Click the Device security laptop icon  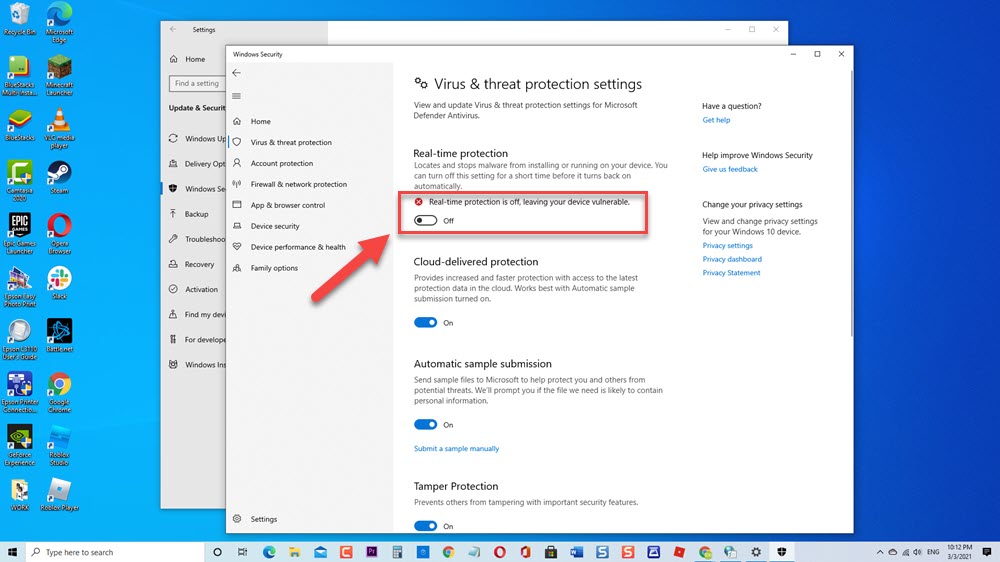pyautogui.click(x=237, y=226)
